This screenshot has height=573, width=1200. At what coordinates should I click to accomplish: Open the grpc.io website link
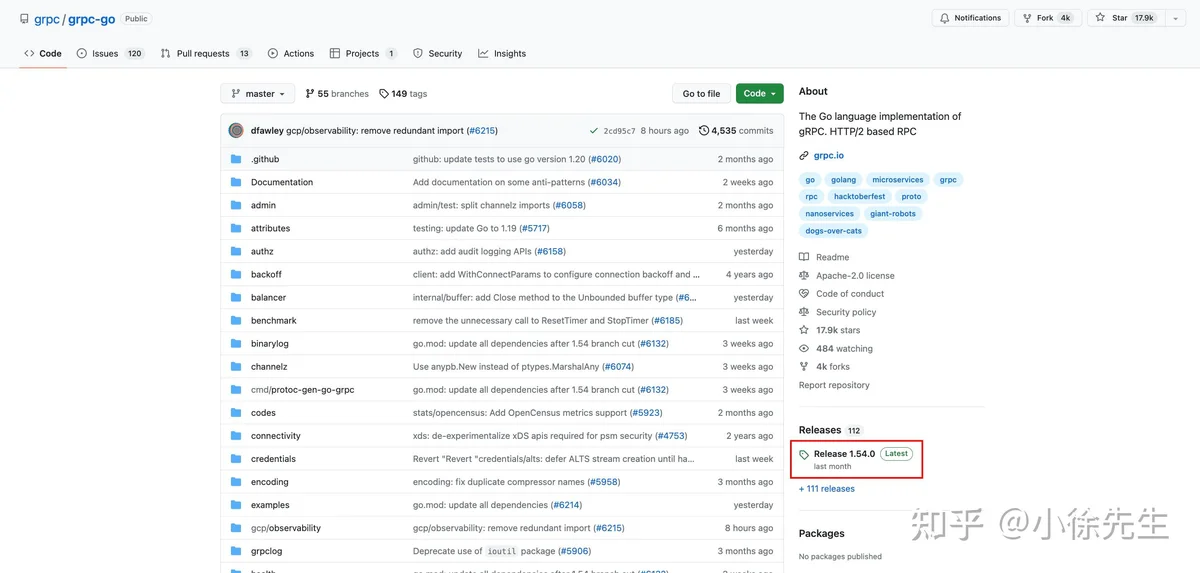[x=828, y=155]
